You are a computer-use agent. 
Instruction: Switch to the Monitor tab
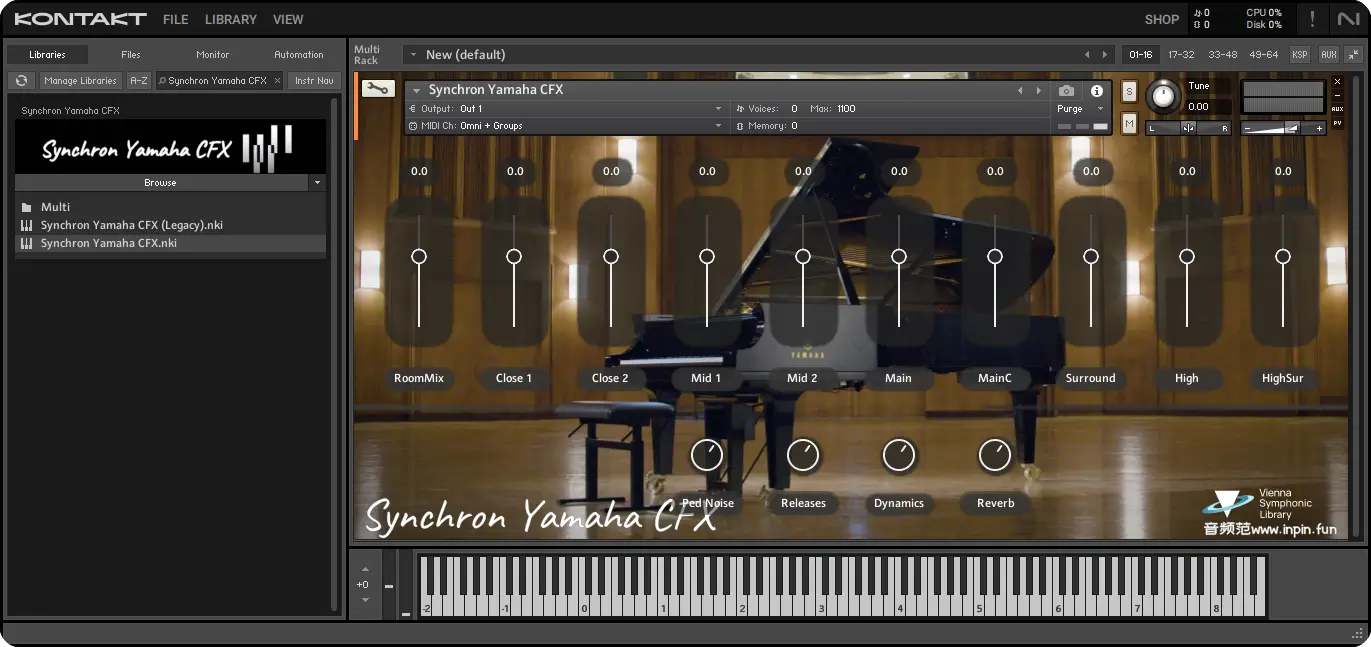point(213,55)
